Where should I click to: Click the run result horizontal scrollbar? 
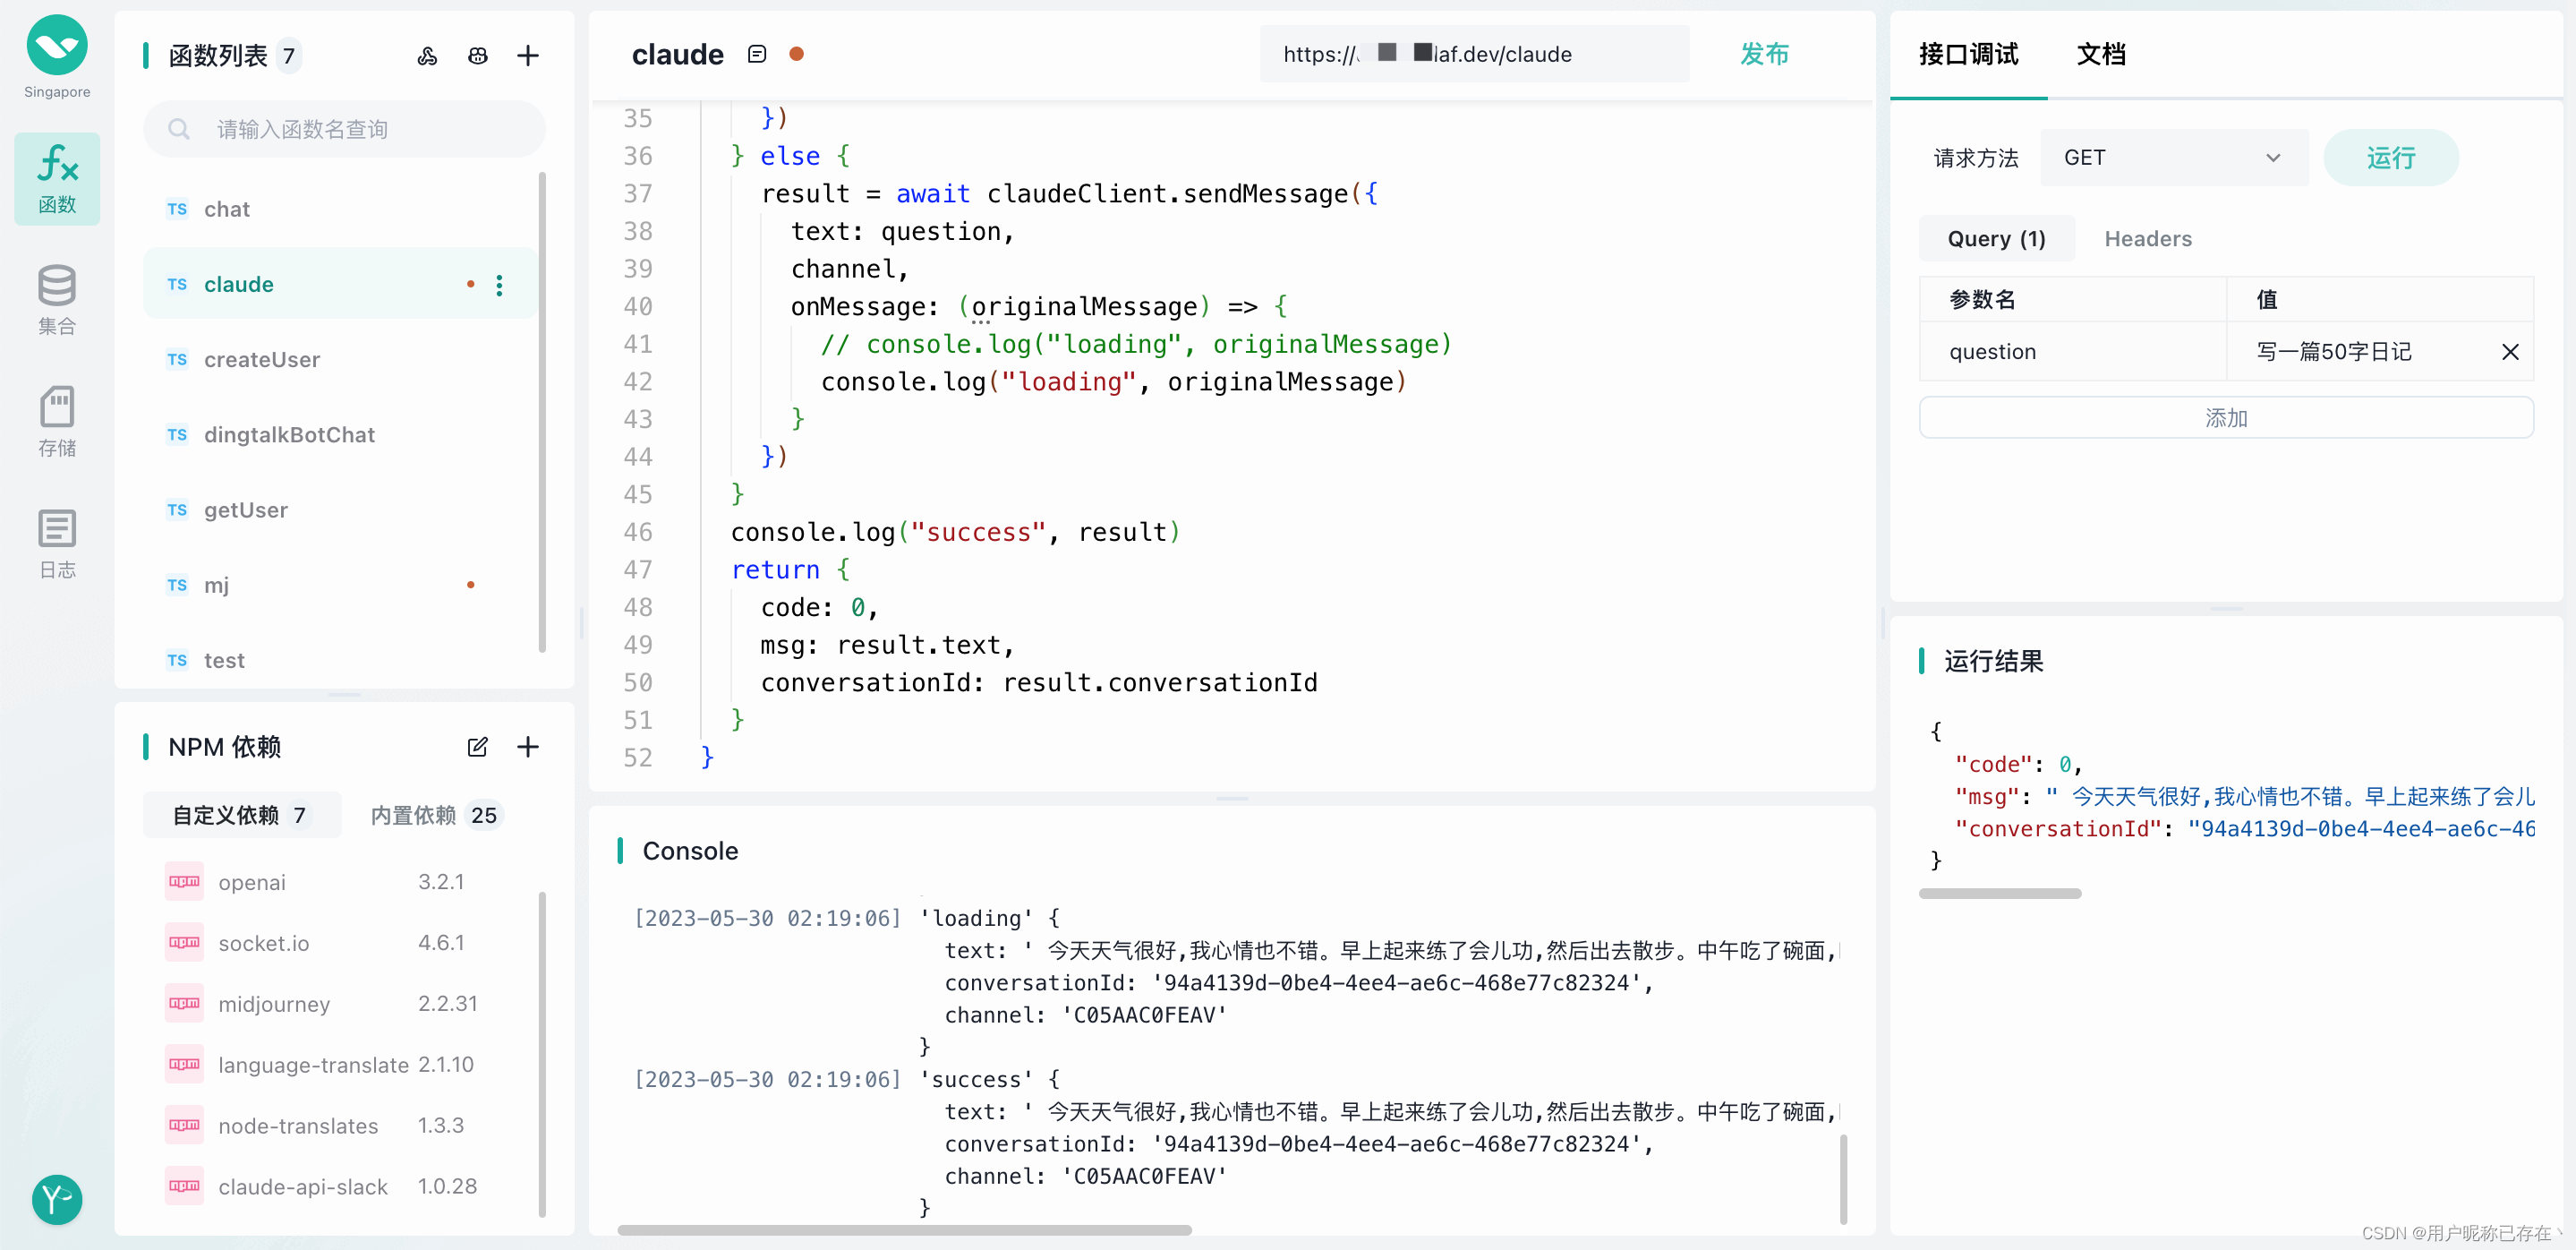point(2000,893)
